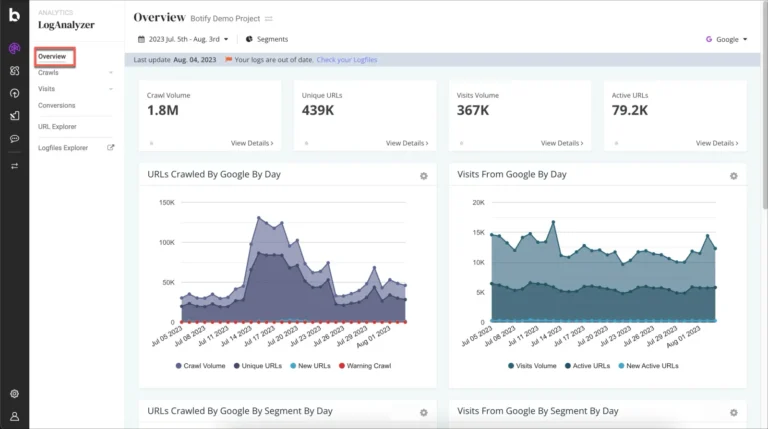Click the Last update Aug. 04, 2023 text
This screenshot has width=768, height=429.
point(175,60)
